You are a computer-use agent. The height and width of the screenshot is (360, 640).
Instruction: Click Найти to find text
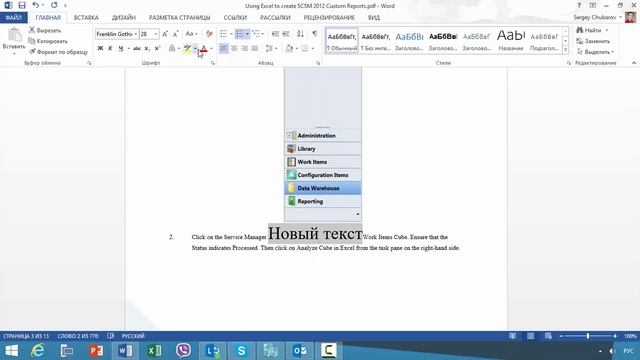tap(591, 30)
